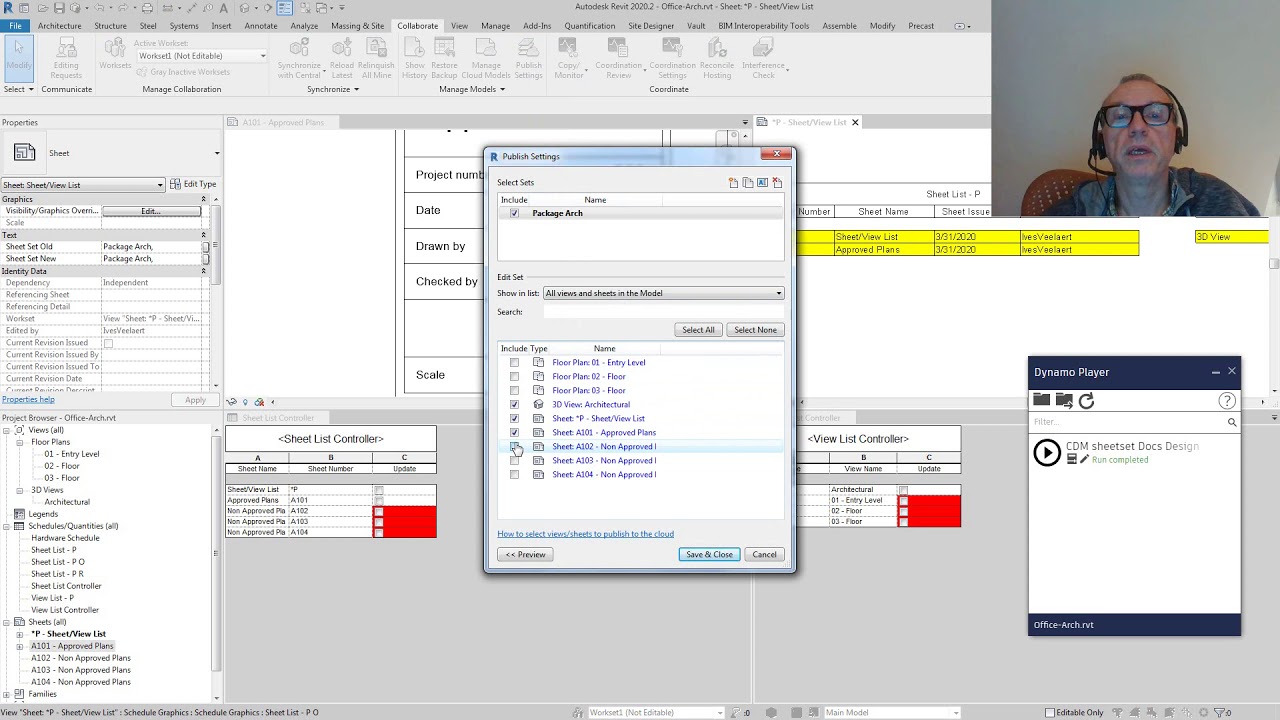Image resolution: width=1280 pixels, height=720 pixels.
Task: Click the pencil edit icon in Dynamo Player
Action: (x=1084, y=460)
